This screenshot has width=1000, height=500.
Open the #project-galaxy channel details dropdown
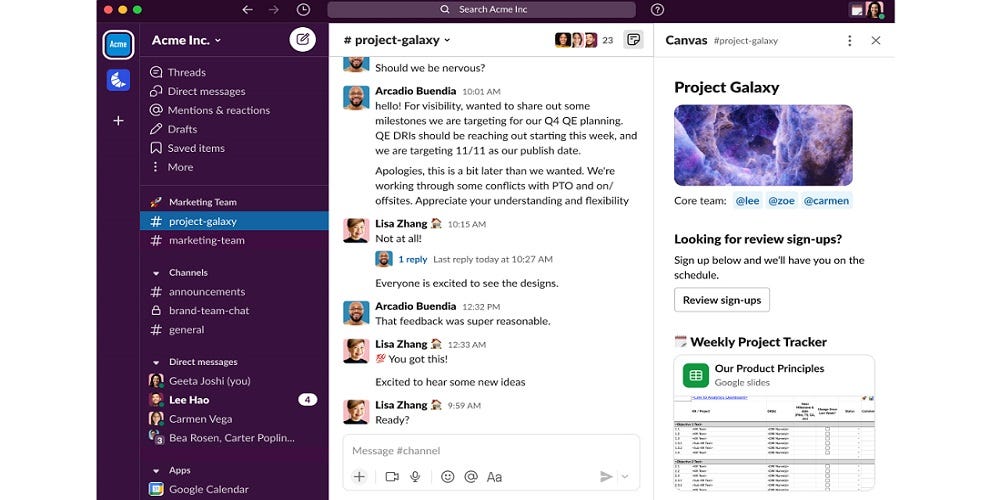coord(397,40)
